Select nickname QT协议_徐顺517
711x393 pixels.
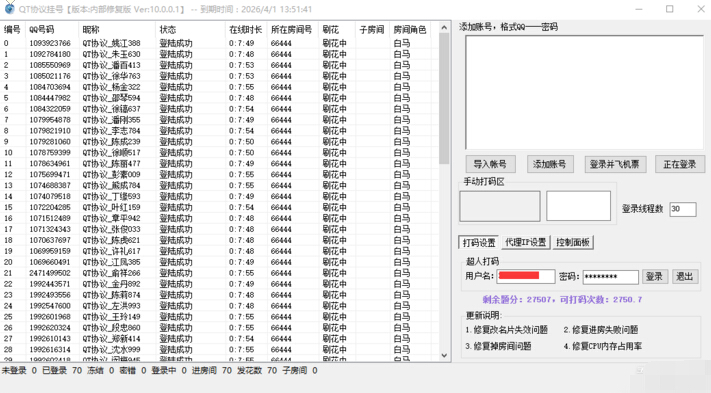(x=112, y=153)
